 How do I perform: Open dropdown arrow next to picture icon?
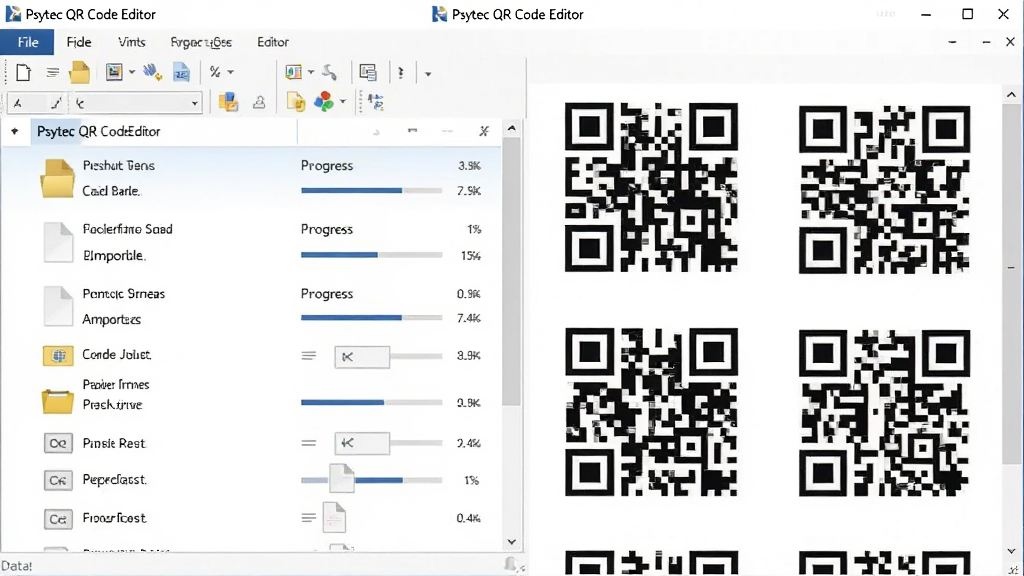[132, 72]
